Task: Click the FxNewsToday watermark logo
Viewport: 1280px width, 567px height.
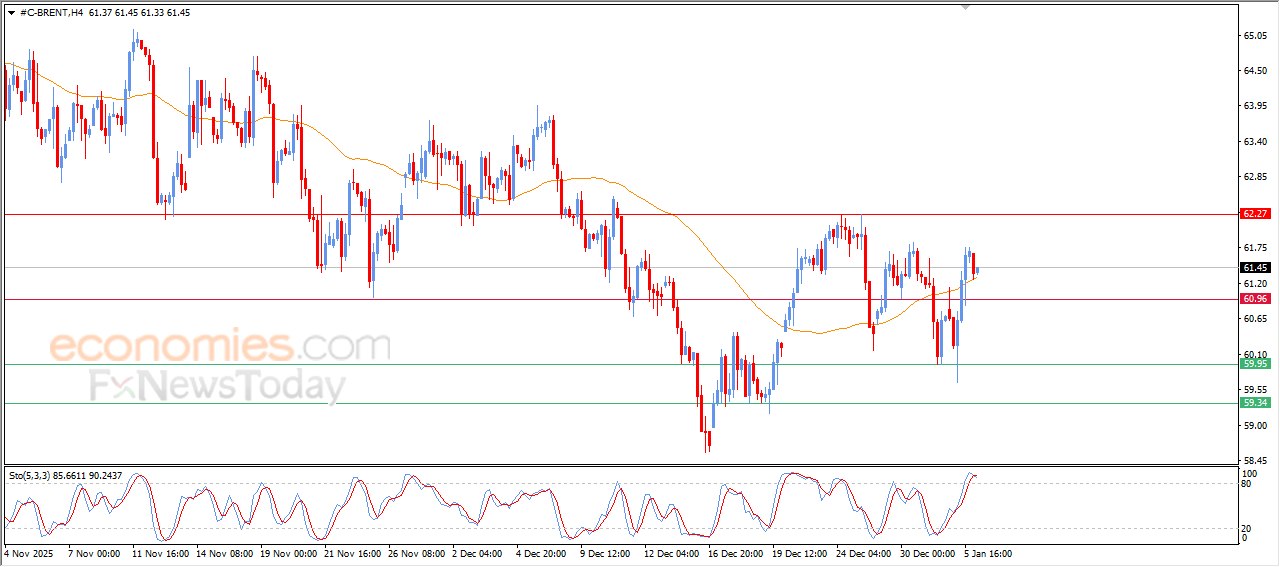Action: tap(218, 386)
